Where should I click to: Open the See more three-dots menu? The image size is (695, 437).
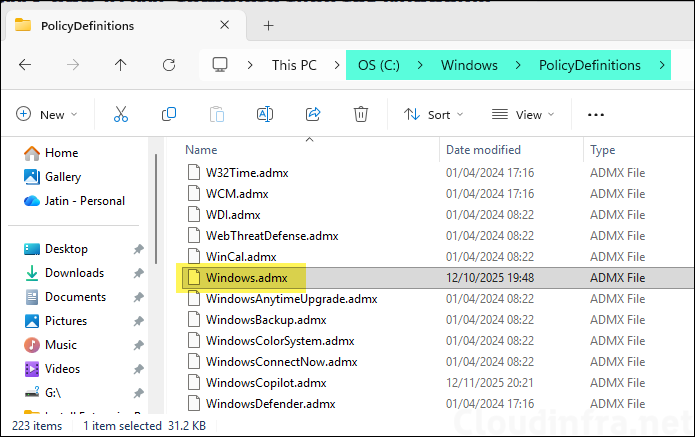click(596, 115)
